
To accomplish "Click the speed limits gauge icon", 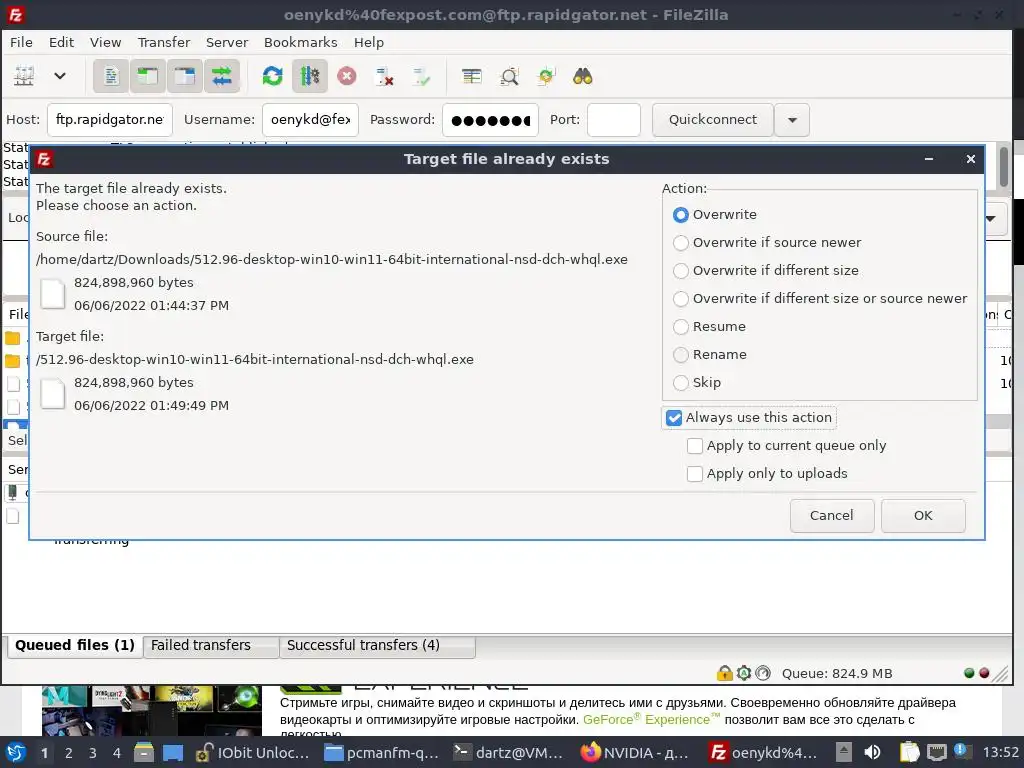I will click(763, 673).
